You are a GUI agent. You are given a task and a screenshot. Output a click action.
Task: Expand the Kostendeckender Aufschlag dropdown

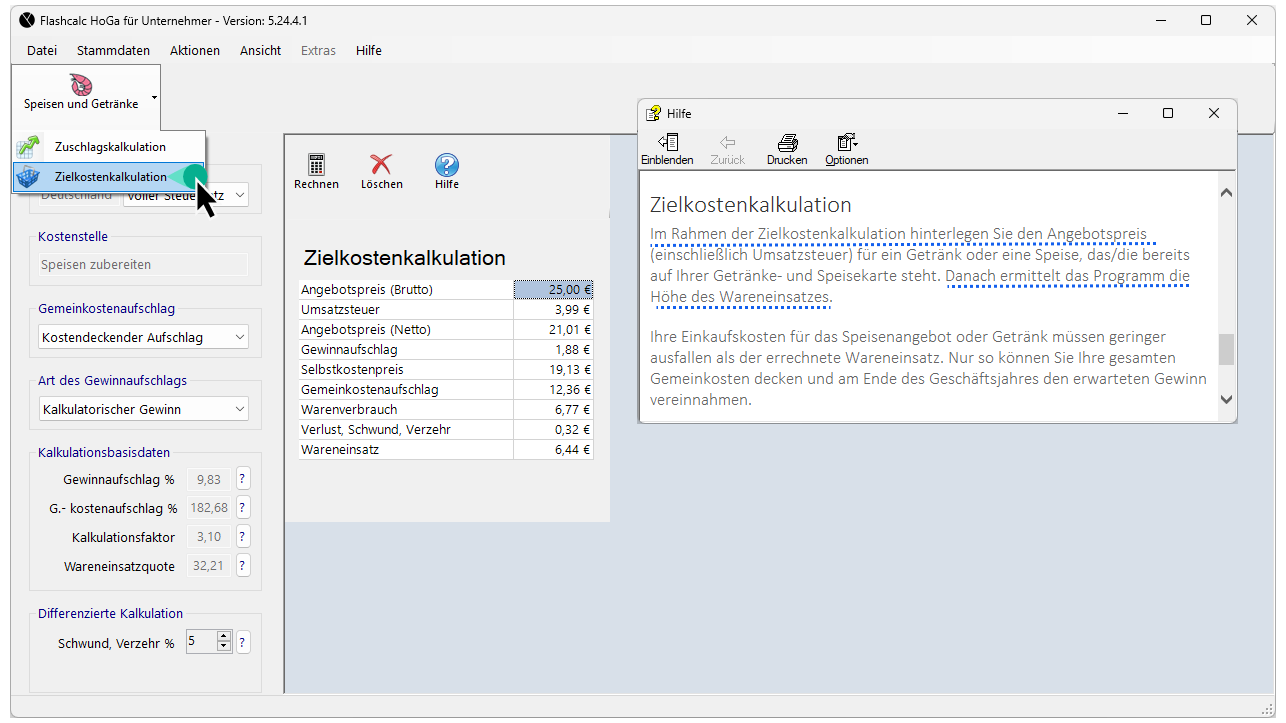(240, 338)
